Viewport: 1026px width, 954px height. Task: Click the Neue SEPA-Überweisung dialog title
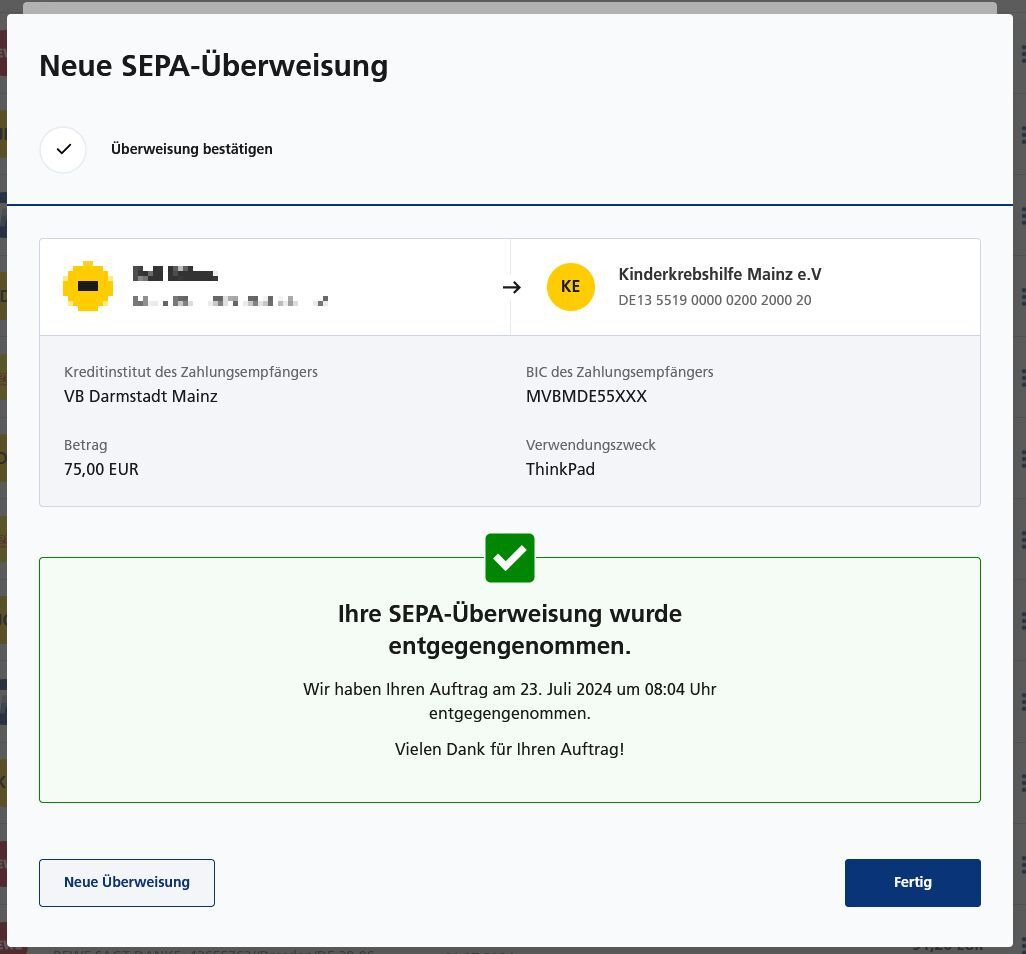(x=213, y=66)
